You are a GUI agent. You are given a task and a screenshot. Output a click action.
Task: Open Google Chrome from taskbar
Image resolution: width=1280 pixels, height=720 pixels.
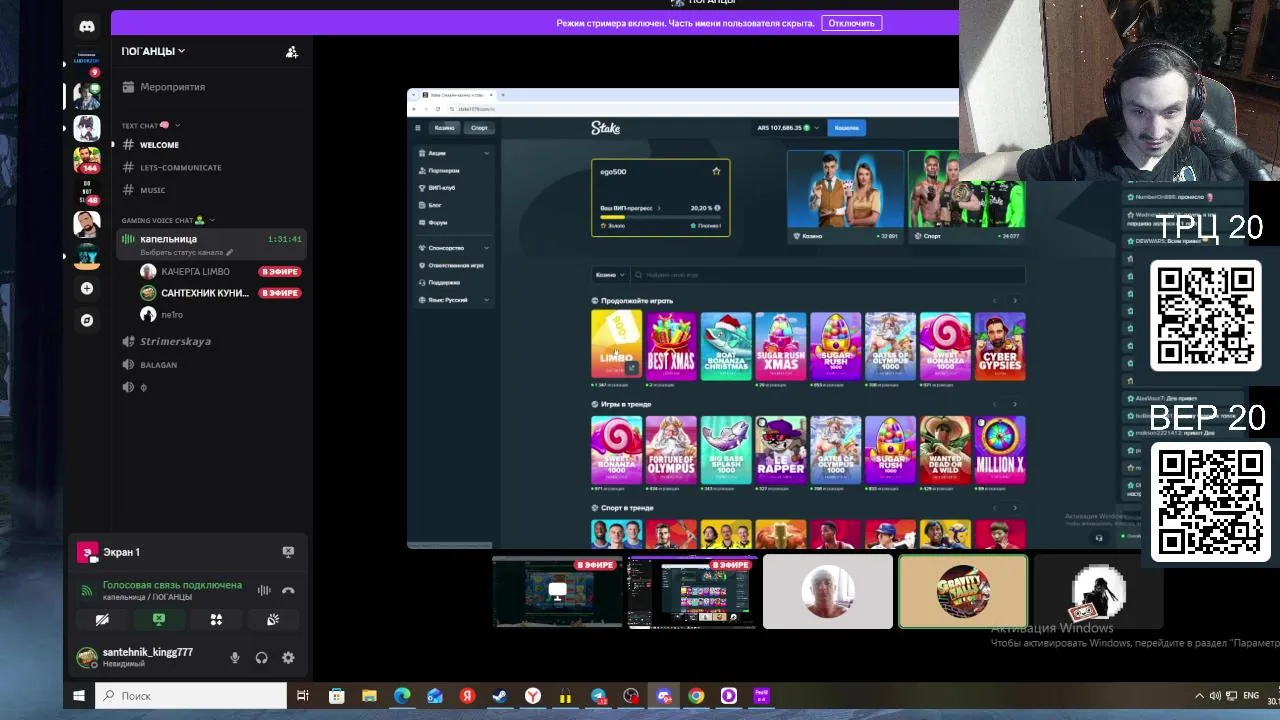point(696,696)
